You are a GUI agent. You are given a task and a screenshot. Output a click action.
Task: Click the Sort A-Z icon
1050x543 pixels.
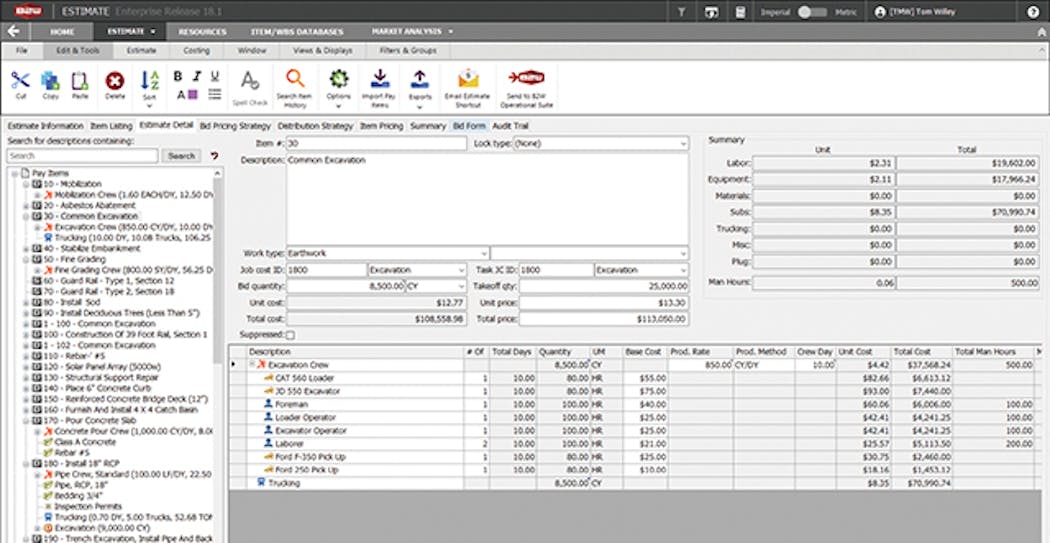pos(149,81)
